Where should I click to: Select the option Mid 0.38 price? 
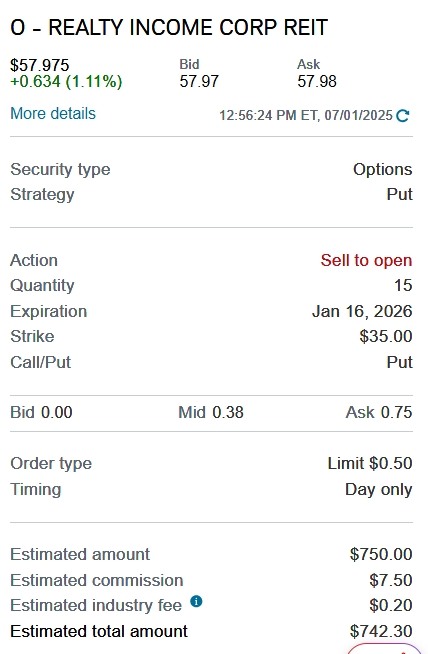point(211,413)
